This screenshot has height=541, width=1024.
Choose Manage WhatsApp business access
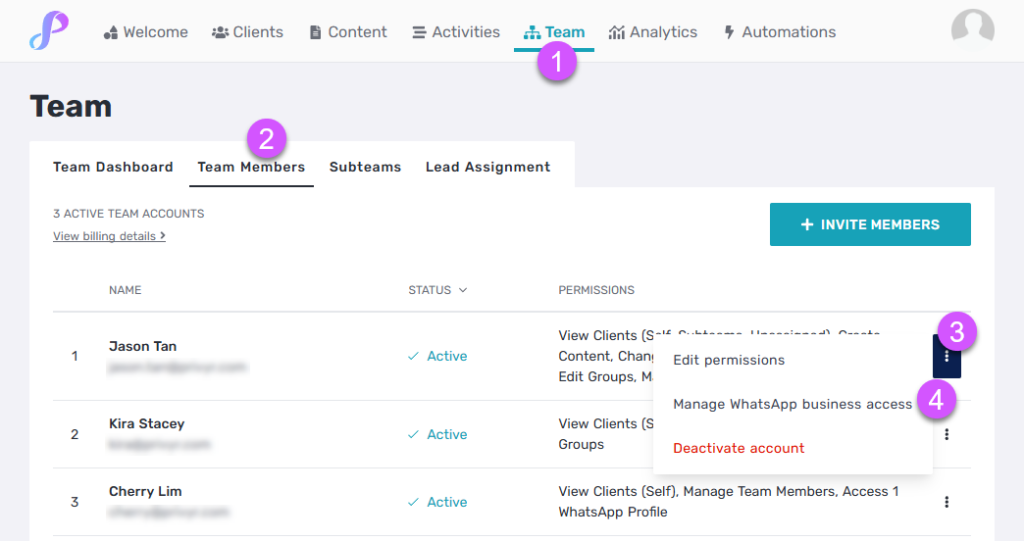click(792, 404)
